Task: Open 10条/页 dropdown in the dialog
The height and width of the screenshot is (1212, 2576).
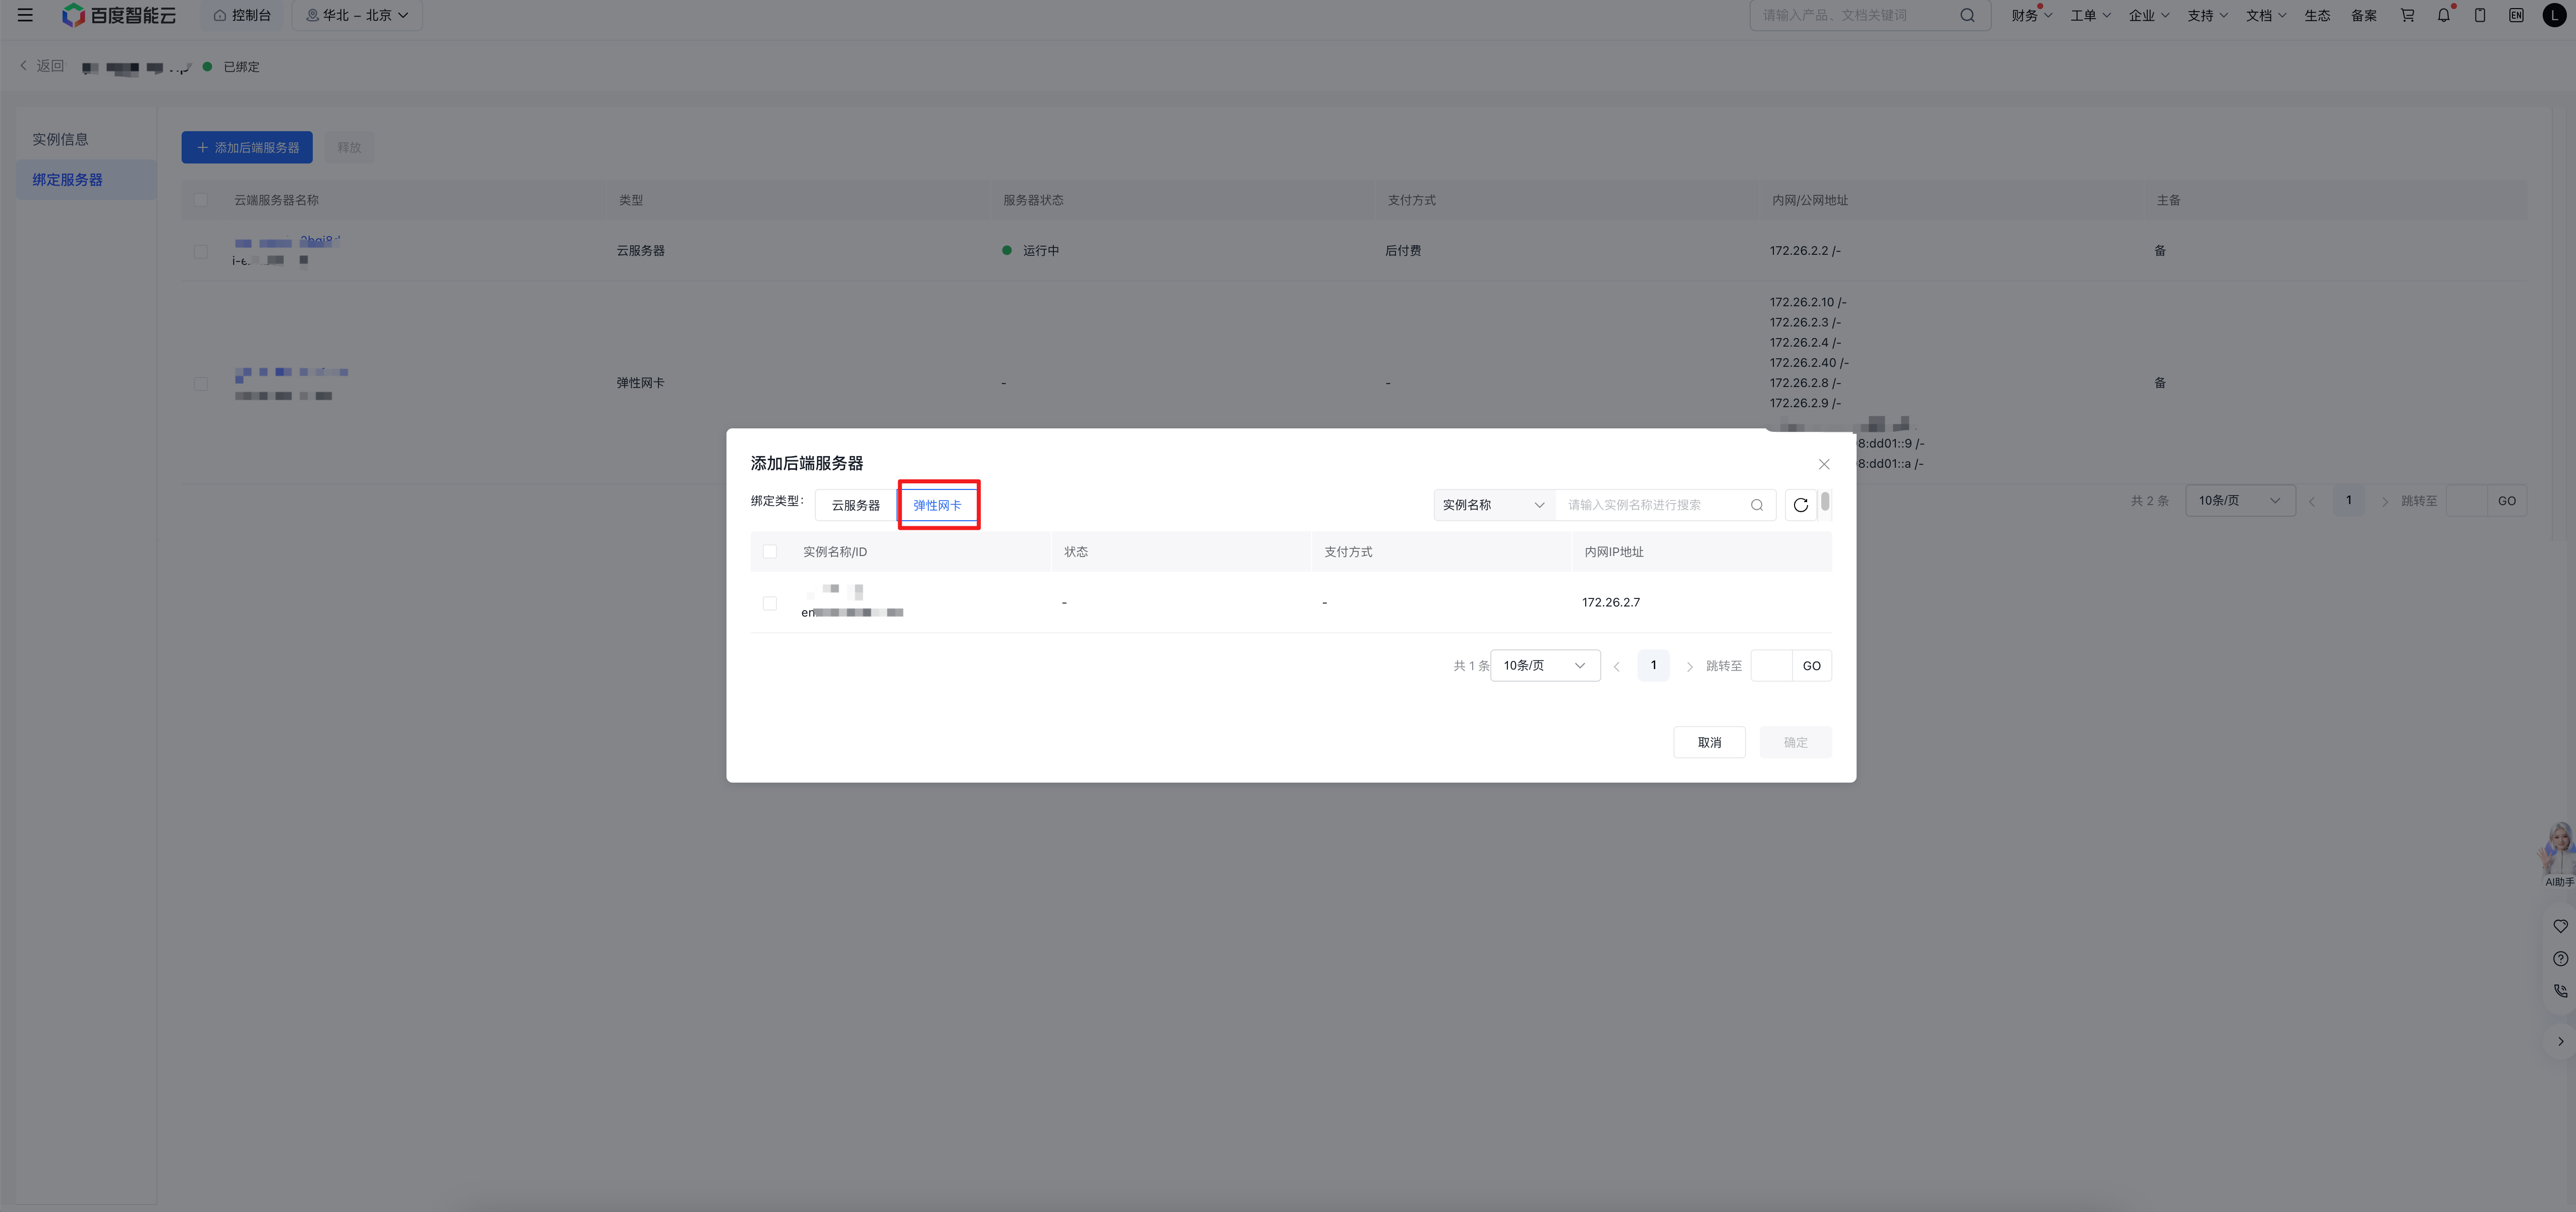Action: pyautogui.click(x=1545, y=666)
